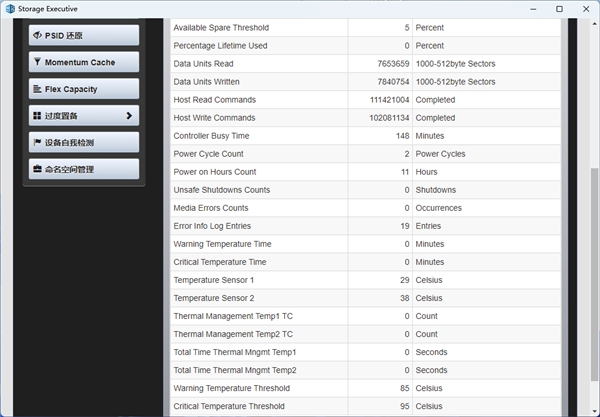
Task: Open the PSID 还原 button
Action: [84, 35]
